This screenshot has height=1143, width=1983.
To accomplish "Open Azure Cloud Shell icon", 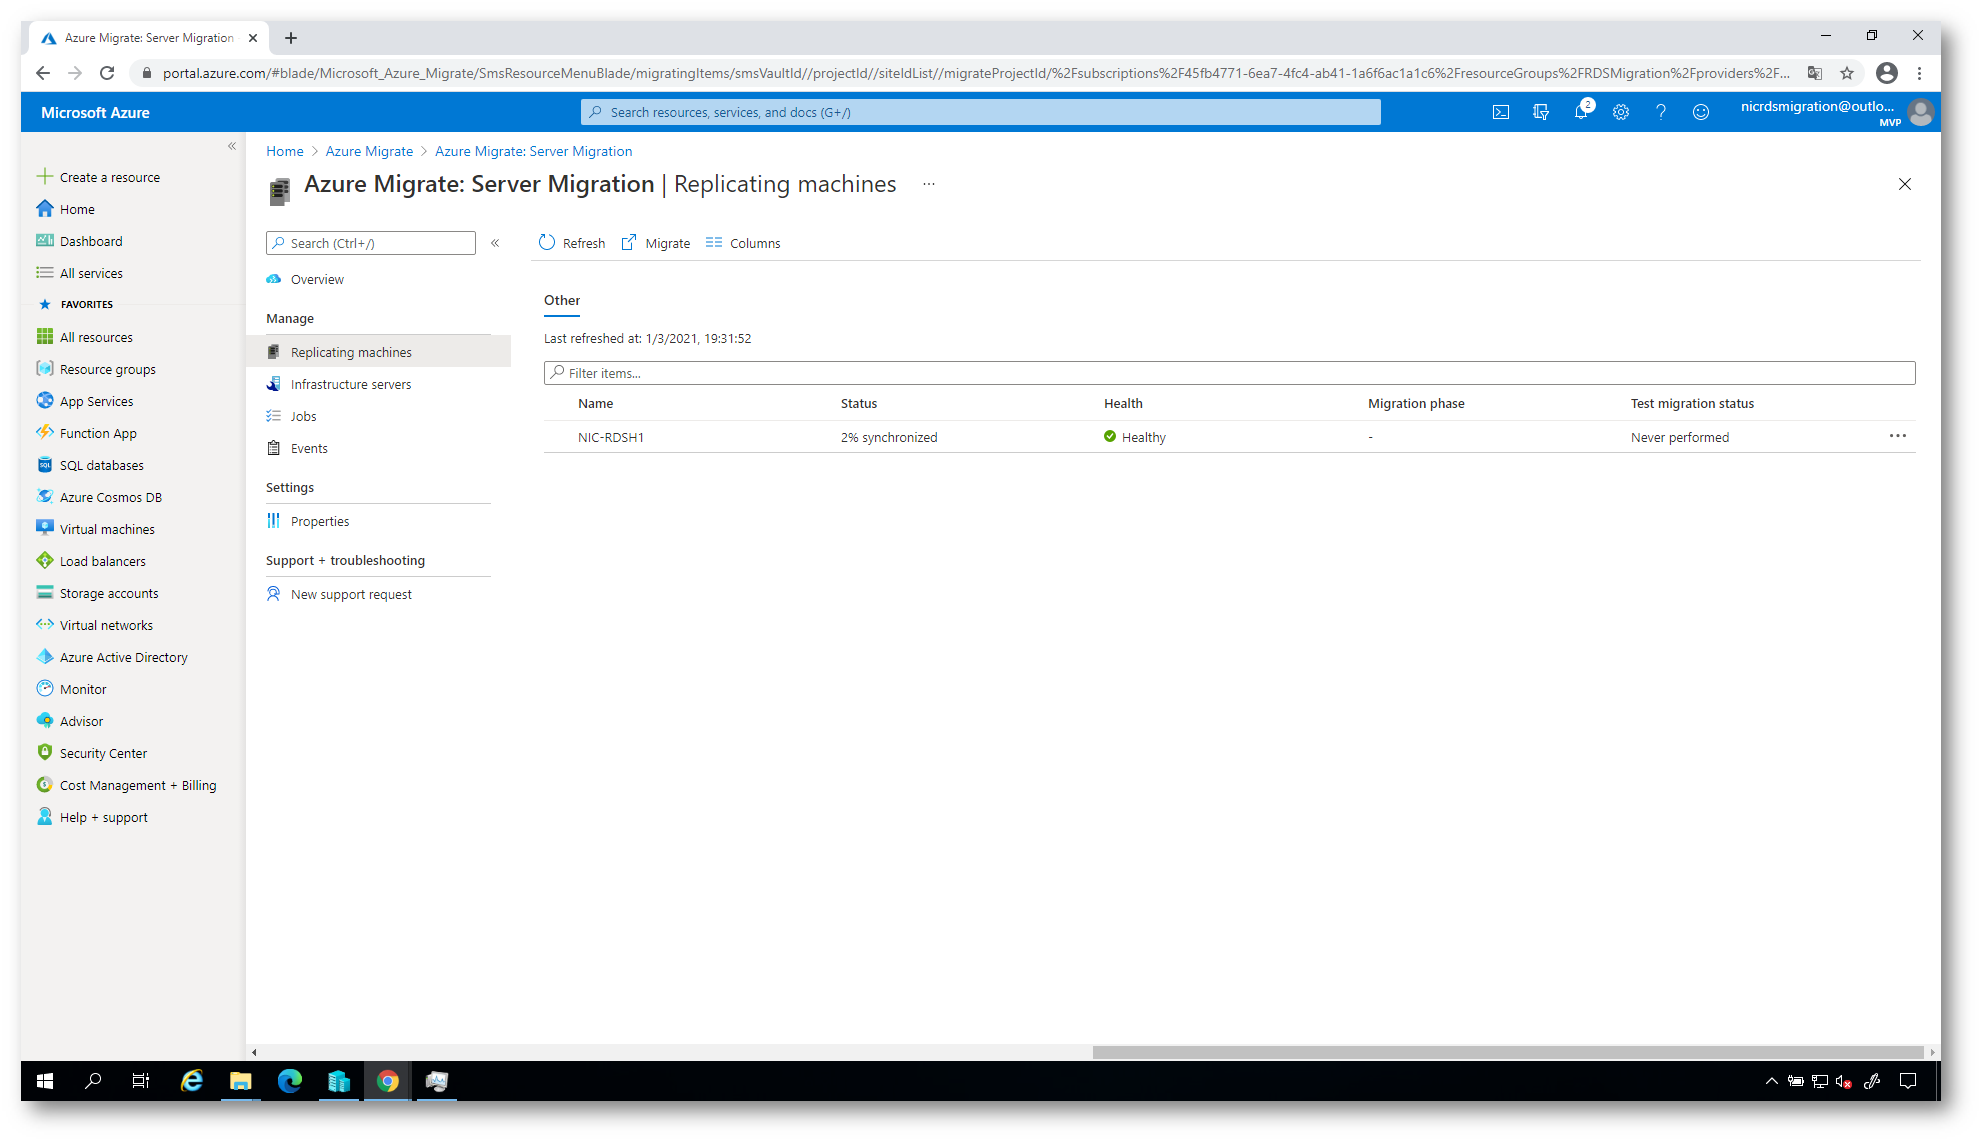I will (x=1500, y=112).
